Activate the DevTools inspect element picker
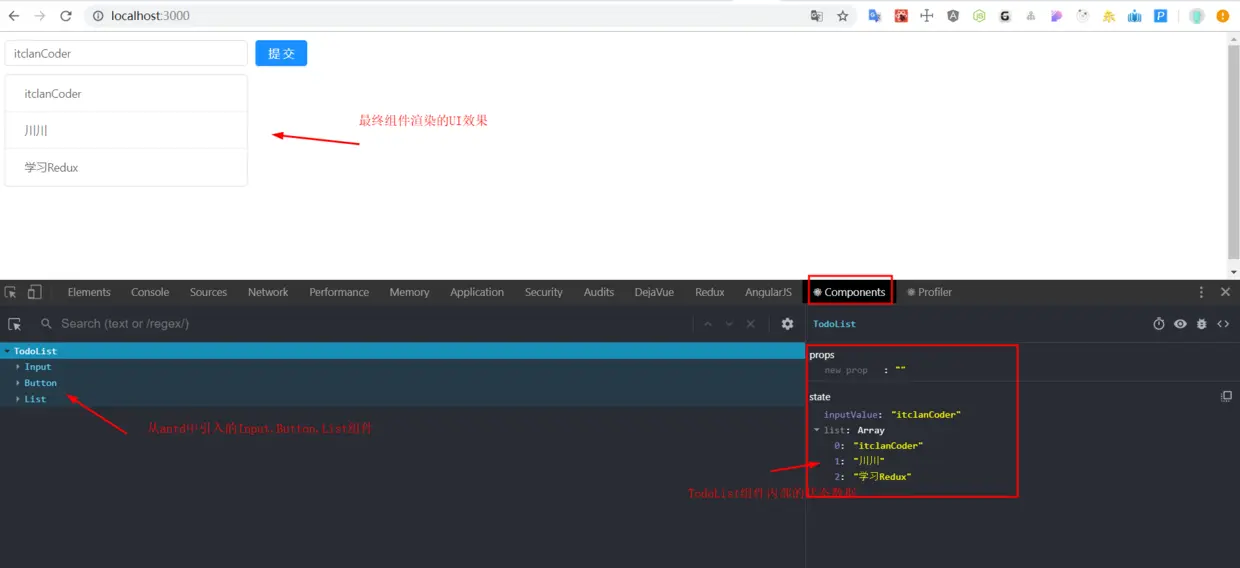Viewport: 1240px width, 568px height. [11, 292]
